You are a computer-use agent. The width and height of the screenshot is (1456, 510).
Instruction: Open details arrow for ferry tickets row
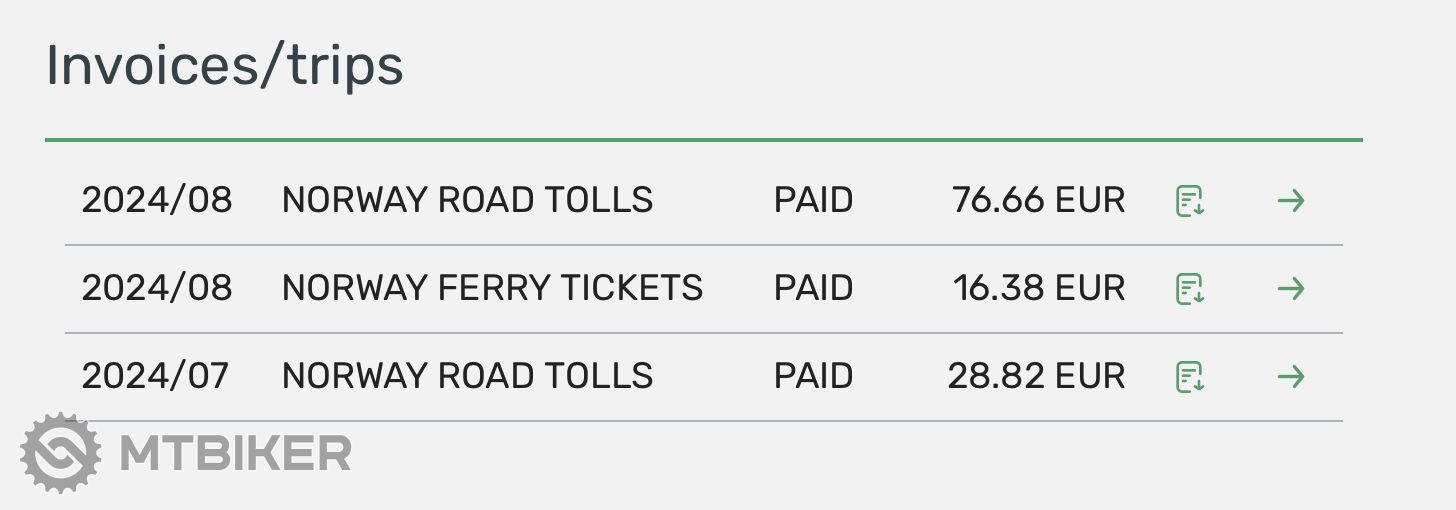click(1291, 289)
